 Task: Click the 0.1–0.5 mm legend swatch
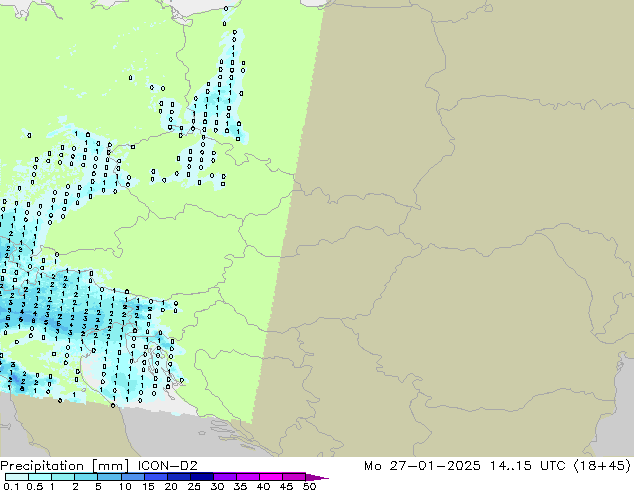(17, 477)
